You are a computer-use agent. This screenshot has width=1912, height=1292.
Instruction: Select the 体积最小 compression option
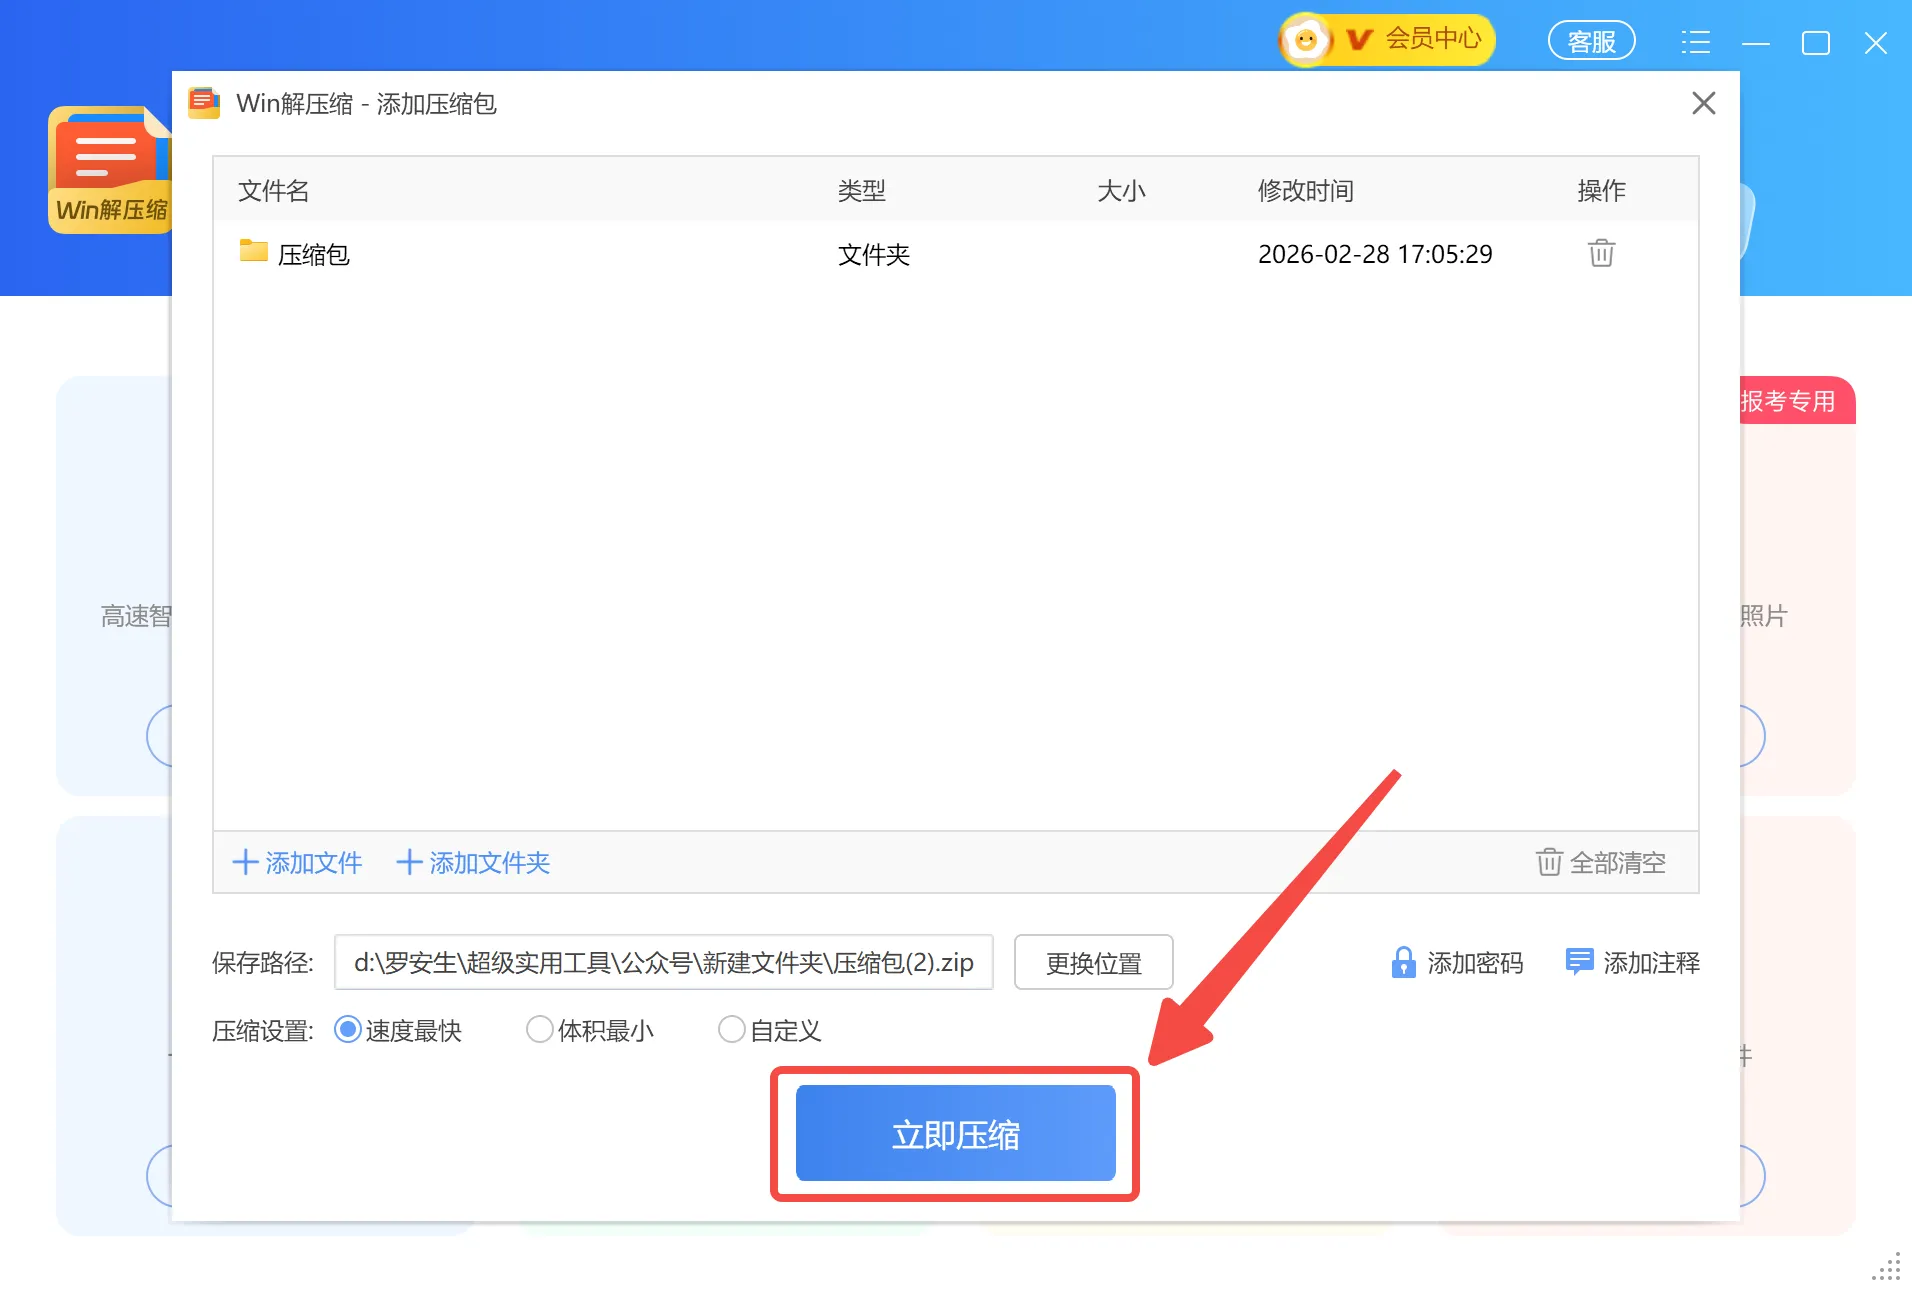click(x=540, y=1030)
